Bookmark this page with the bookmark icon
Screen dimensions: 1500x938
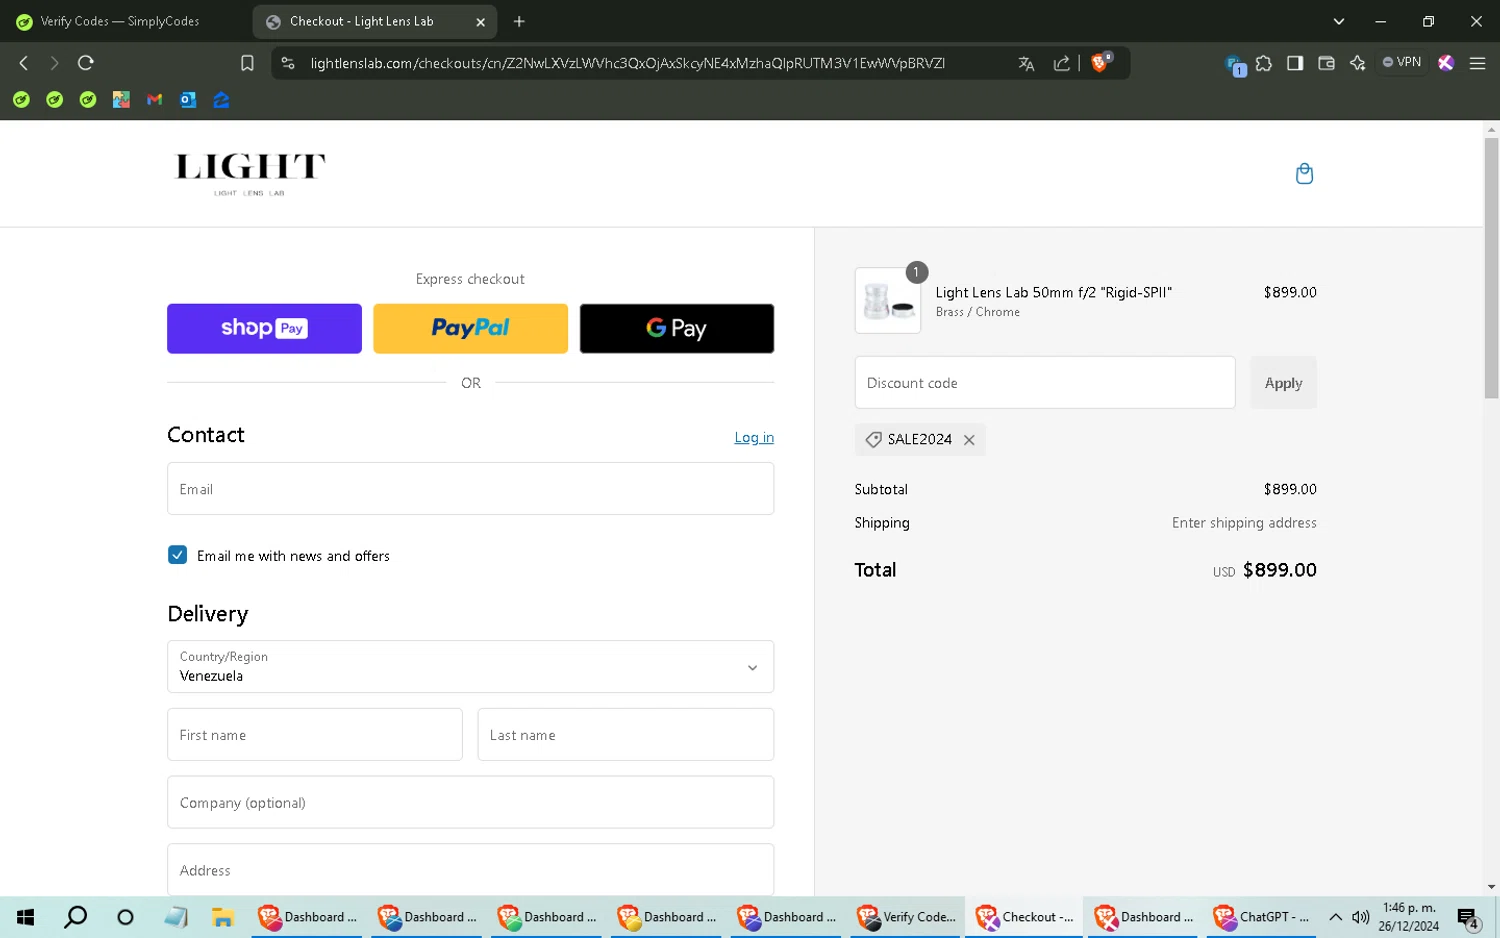pyautogui.click(x=247, y=63)
